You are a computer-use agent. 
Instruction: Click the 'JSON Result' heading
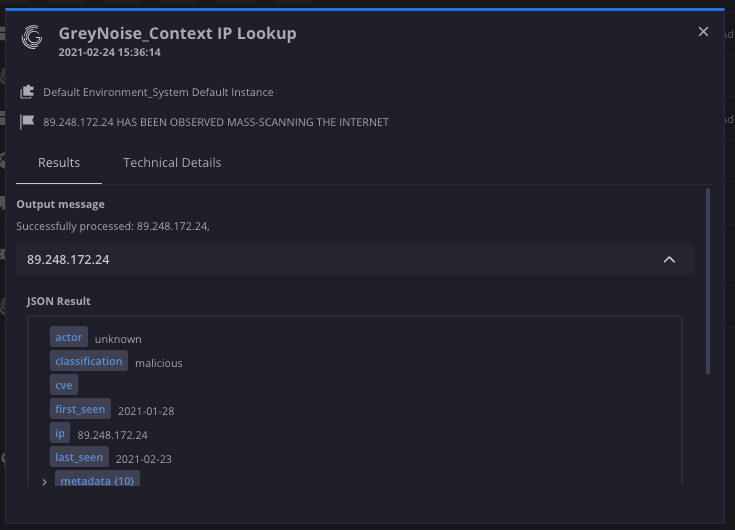59,301
